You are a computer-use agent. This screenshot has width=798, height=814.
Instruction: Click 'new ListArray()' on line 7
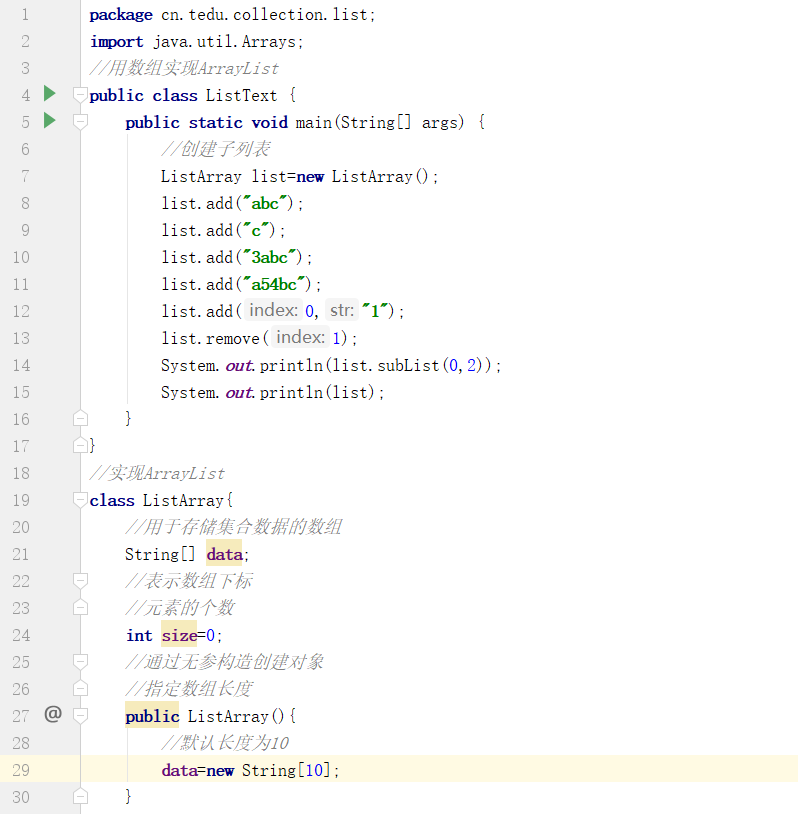tap(362, 177)
